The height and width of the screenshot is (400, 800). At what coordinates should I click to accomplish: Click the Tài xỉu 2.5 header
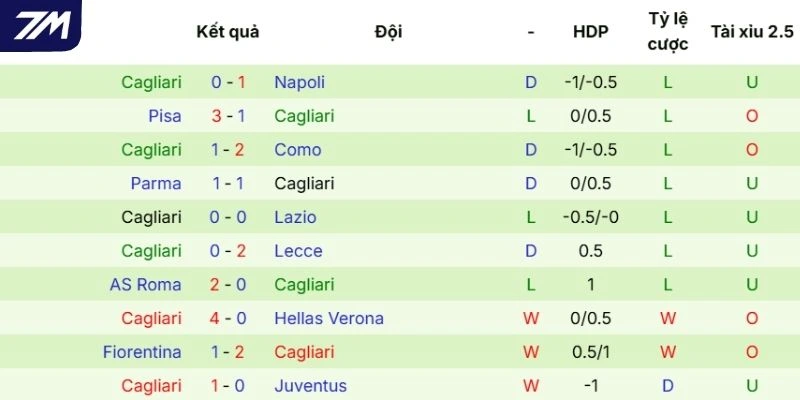pos(751,32)
